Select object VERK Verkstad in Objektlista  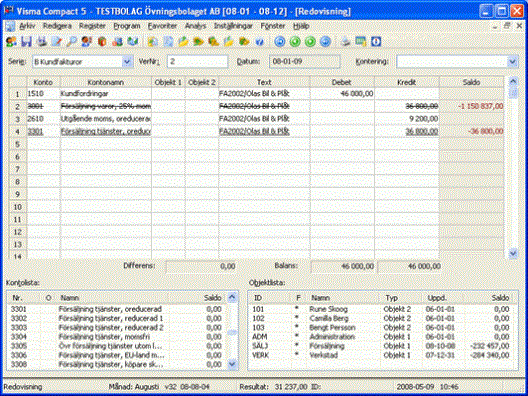(382, 355)
